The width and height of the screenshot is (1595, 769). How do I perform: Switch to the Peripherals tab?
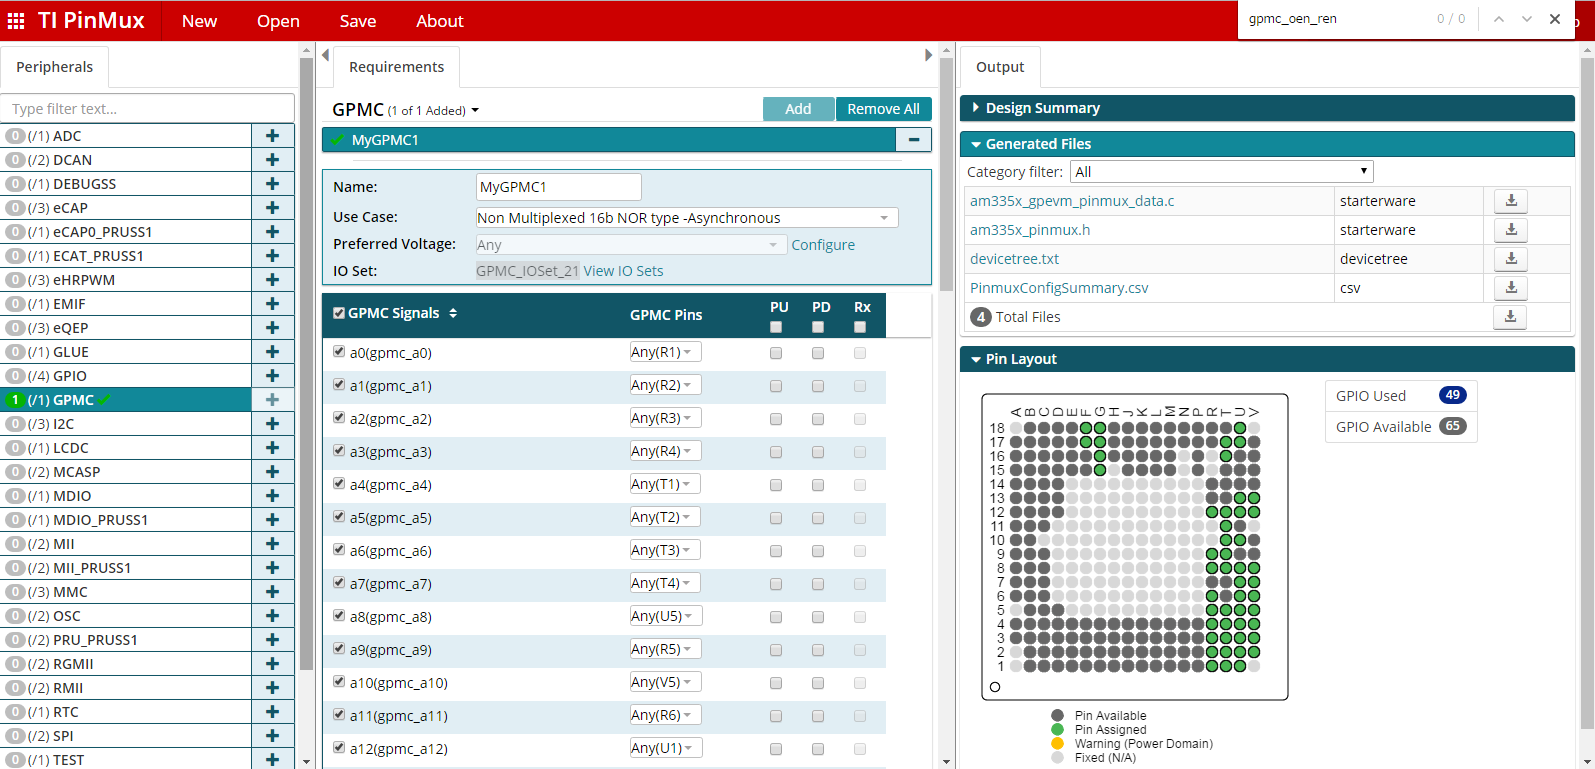pos(55,67)
